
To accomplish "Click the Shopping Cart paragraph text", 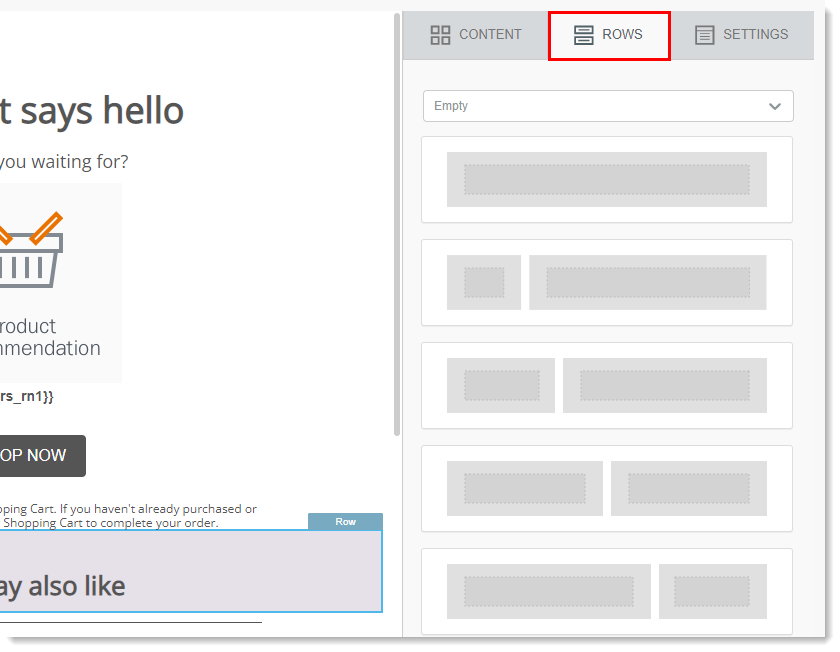I will point(128,516).
